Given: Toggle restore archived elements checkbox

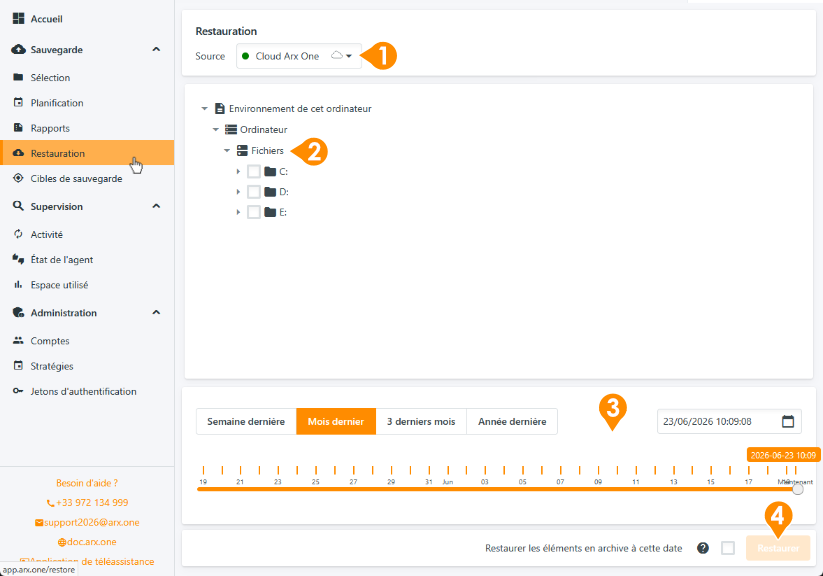Looking at the screenshot, I should [728, 548].
